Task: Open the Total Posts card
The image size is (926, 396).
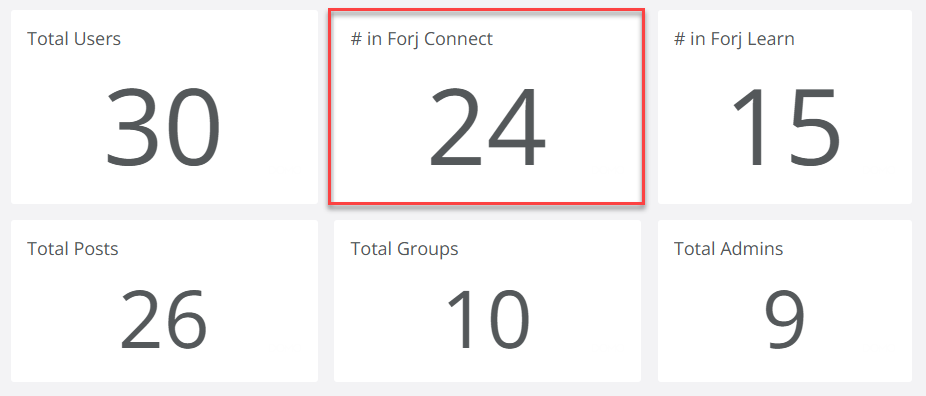Action: pos(164,301)
